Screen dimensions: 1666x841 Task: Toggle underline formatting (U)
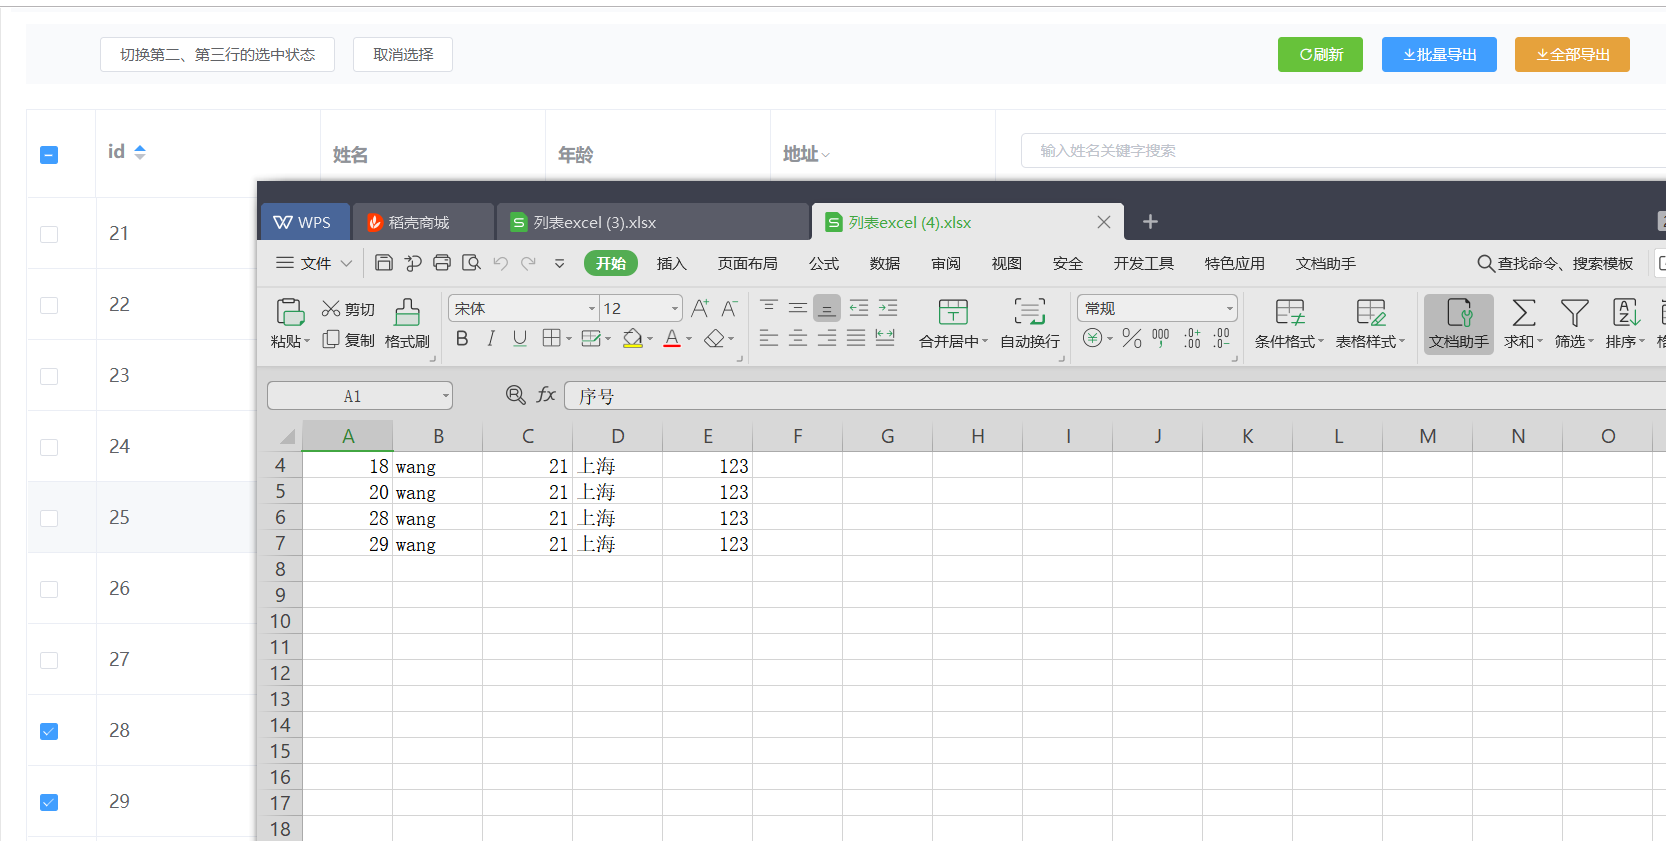(x=520, y=339)
